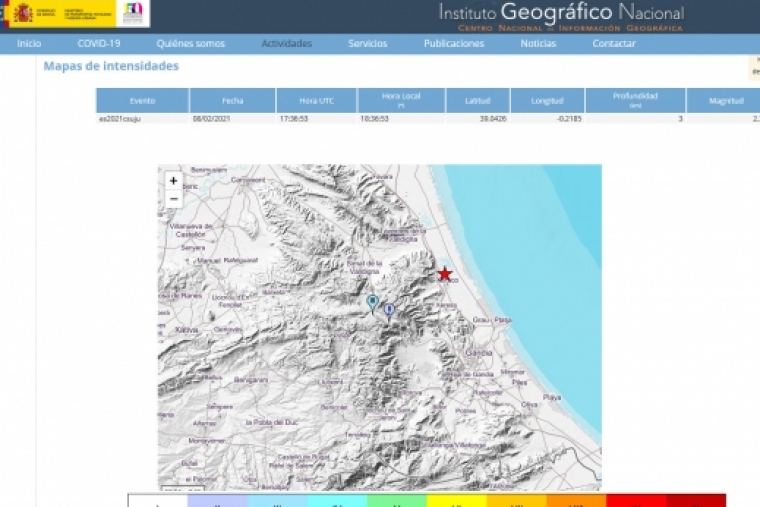Open the Servicios menu
The width and height of the screenshot is (760, 507).
click(367, 44)
